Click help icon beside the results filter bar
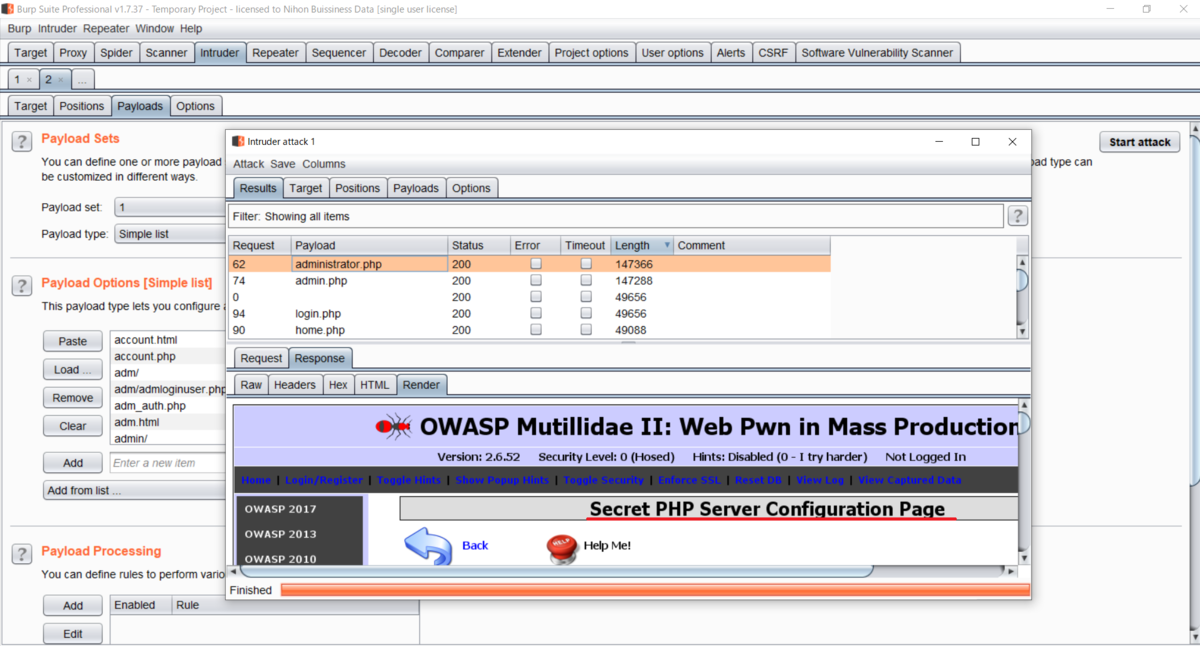This screenshot has width=1200, height=646. (1017, 216)
